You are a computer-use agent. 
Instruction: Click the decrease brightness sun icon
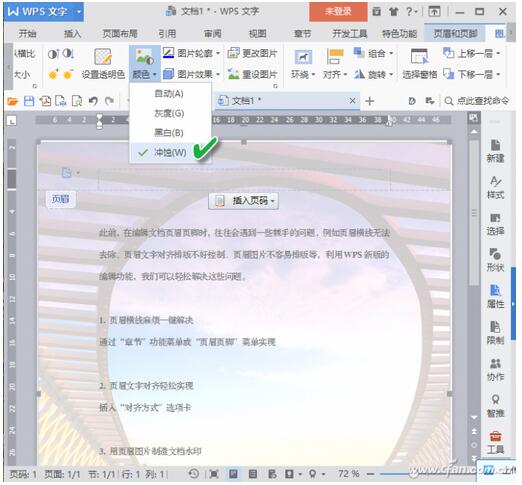[x=68, y=74]
